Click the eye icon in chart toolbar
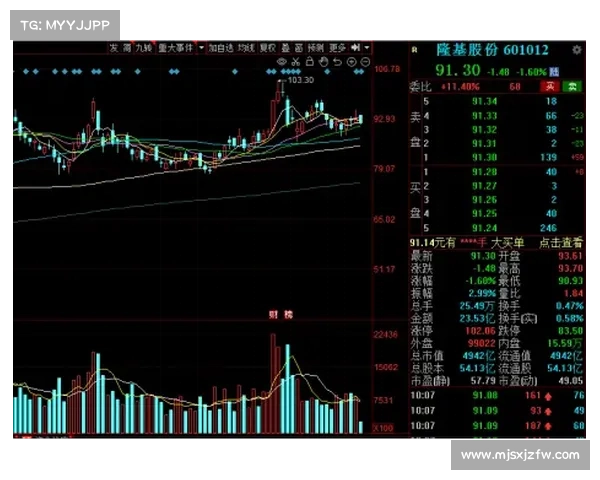The height and width of the screenshot is (480, 600). (283, 62)
